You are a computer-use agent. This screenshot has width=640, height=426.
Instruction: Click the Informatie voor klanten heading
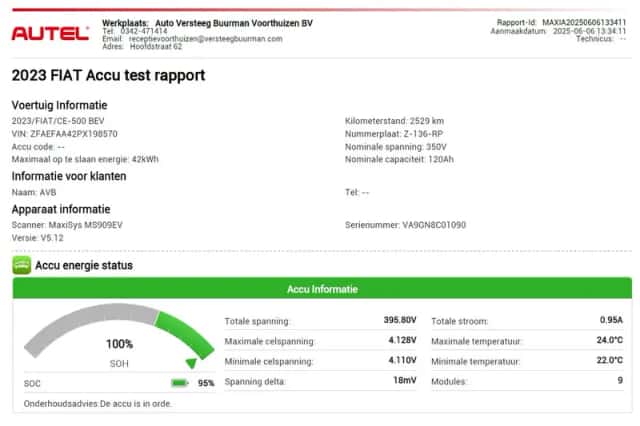pos(69,176)
